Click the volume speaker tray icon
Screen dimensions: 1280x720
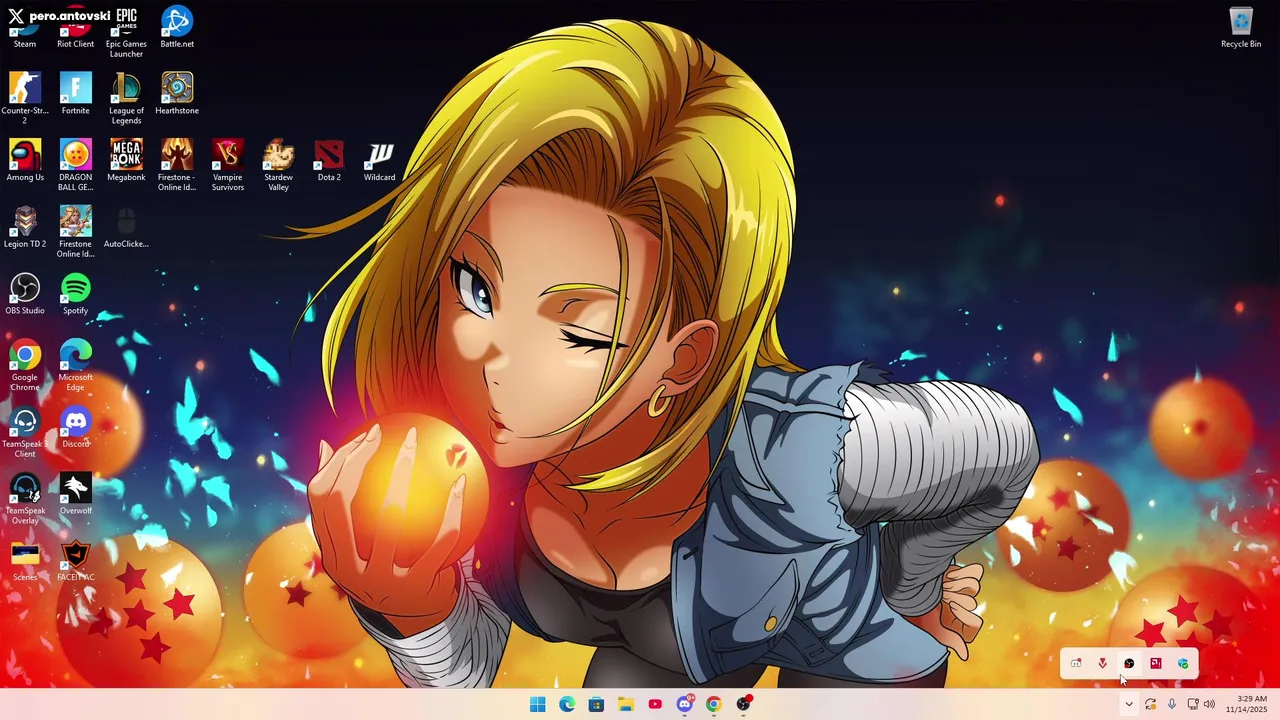tap(1210, 704)
